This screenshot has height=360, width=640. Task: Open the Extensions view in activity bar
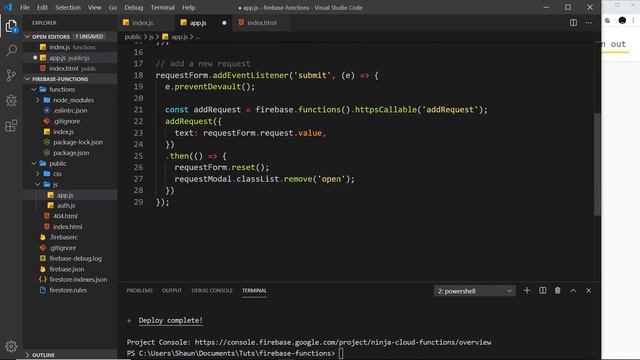pyautogui.click(x=11, y=125)
